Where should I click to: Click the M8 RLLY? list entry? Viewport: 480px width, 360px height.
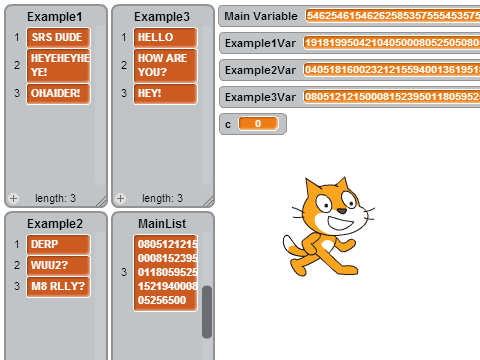point(58,286)
